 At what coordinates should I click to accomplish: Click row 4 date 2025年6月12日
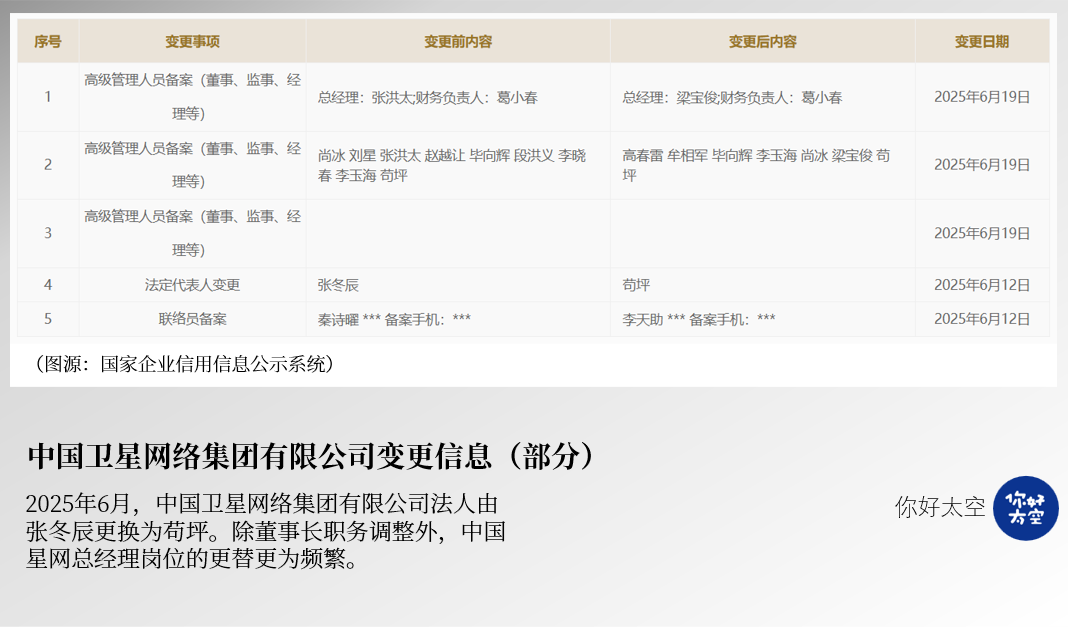[982, 285]
